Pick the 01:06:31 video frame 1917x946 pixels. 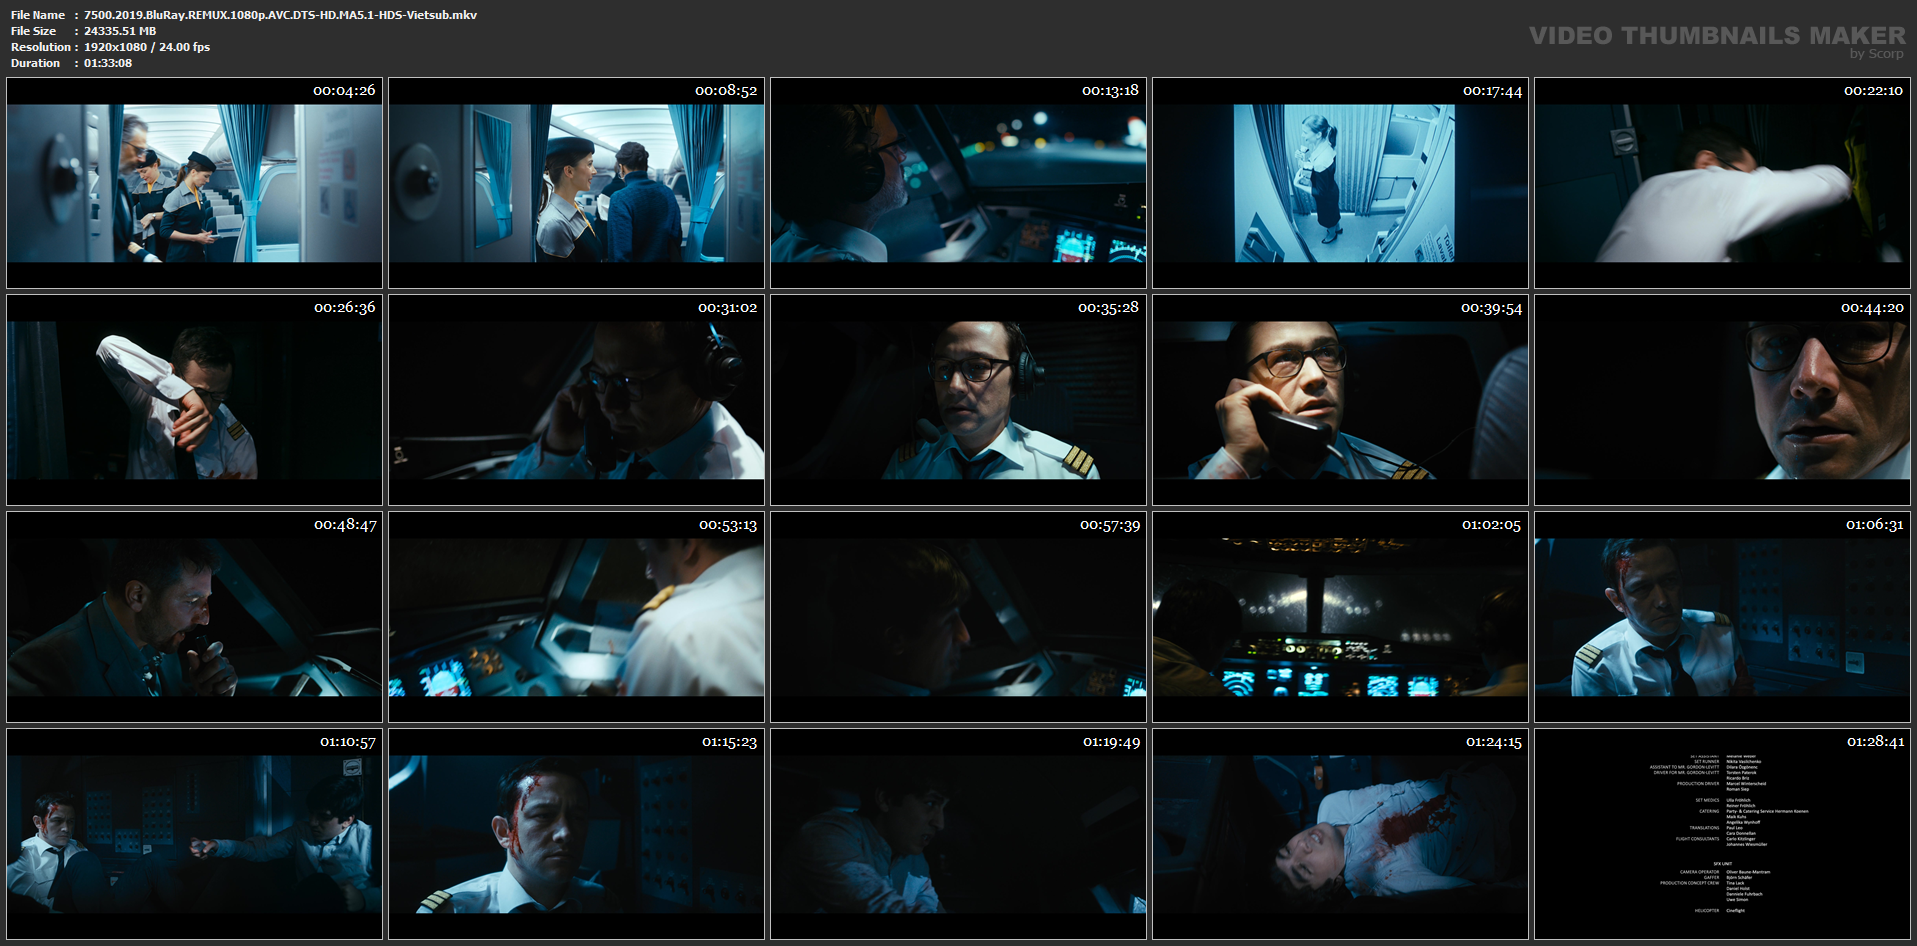click(1722, 617)
